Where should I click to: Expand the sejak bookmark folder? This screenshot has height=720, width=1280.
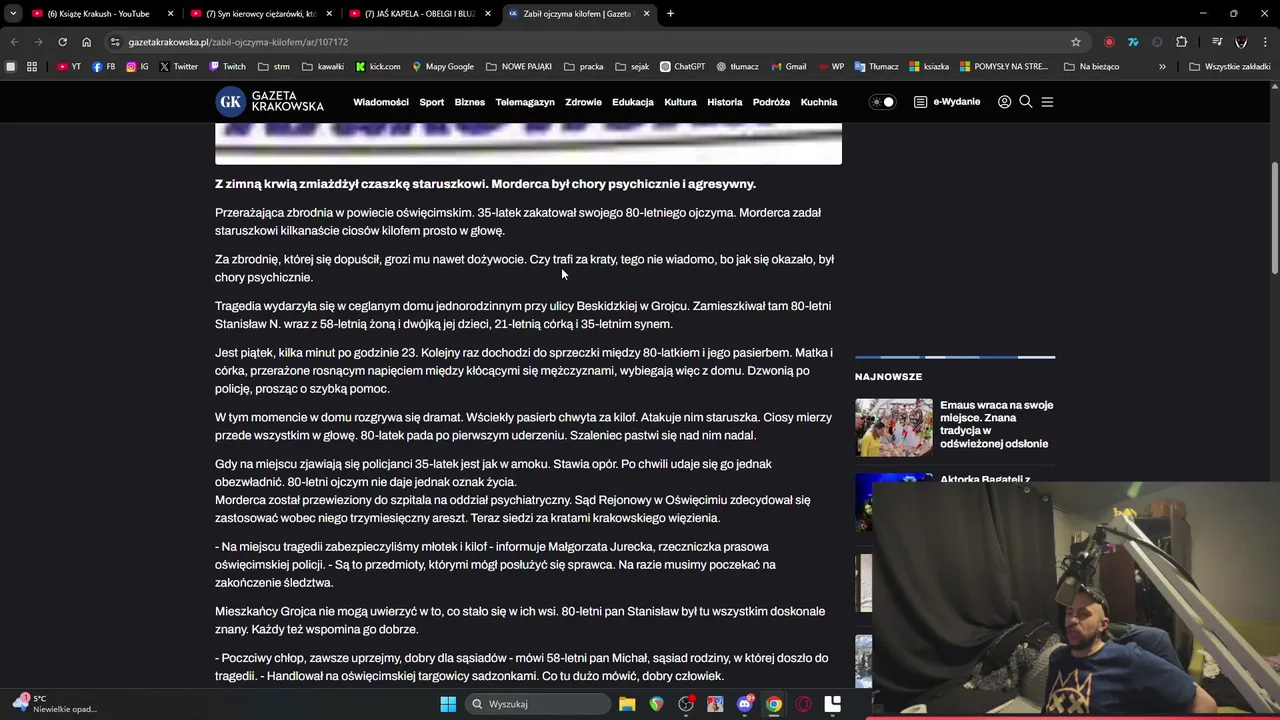point(632,67)
